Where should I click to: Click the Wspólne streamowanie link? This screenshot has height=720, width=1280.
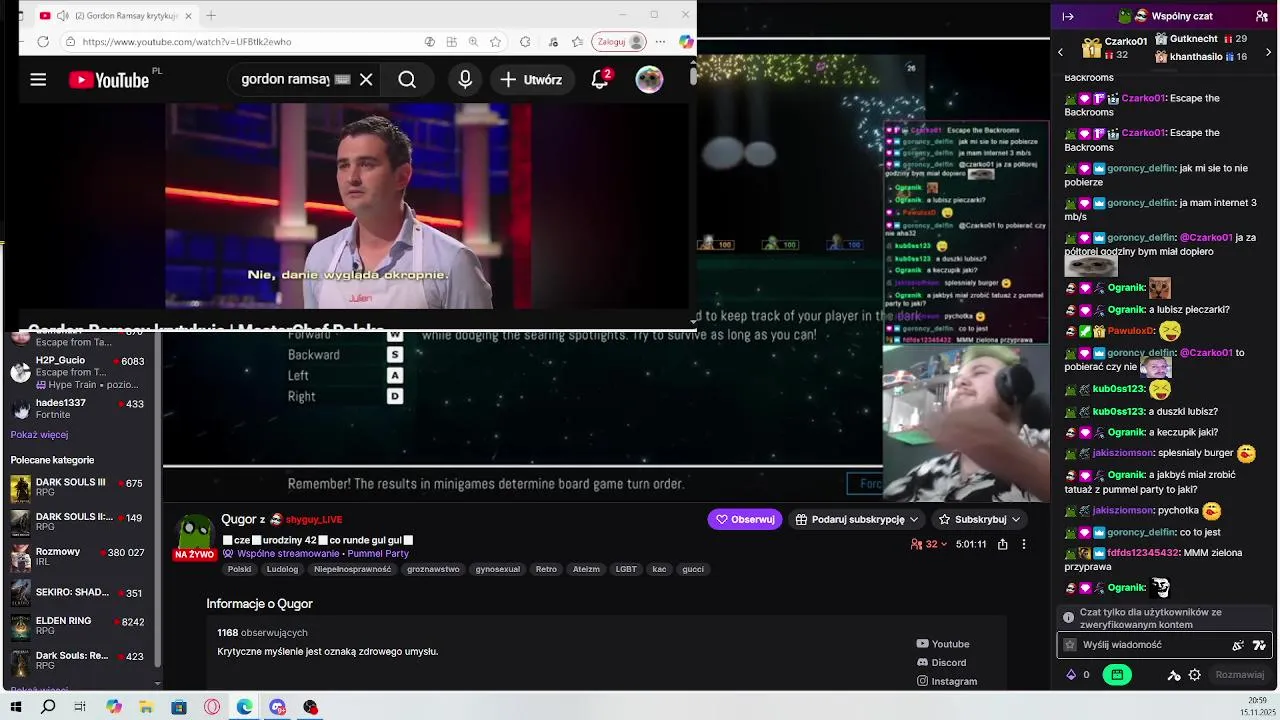tap(288, 554)
